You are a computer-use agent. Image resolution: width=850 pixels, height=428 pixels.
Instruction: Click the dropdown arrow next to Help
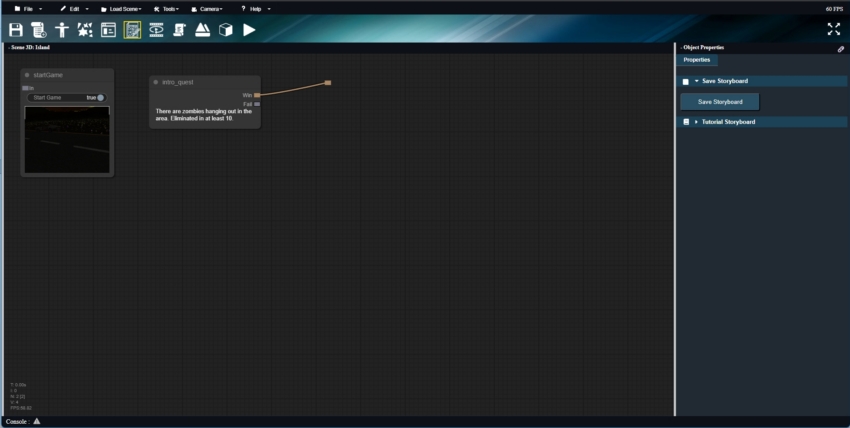click(x=269, y=9)
